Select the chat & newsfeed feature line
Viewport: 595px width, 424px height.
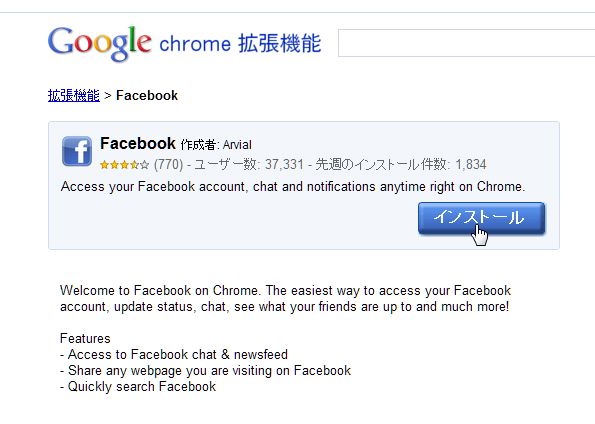tap(174, 355)
